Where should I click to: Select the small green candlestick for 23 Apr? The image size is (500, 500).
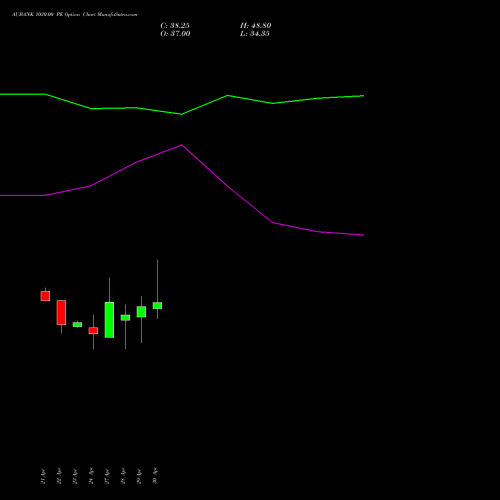click(x=77, y=324)
